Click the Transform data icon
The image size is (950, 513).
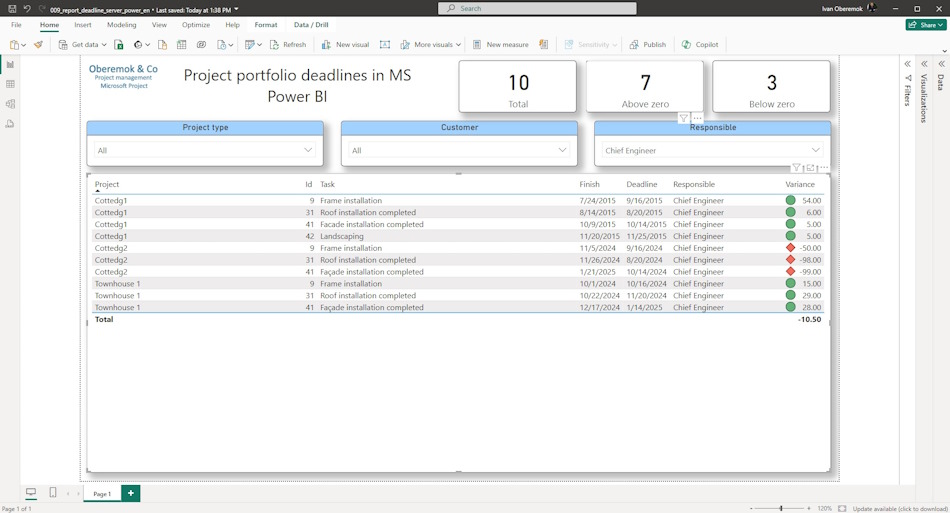click(x=250, y=45)
